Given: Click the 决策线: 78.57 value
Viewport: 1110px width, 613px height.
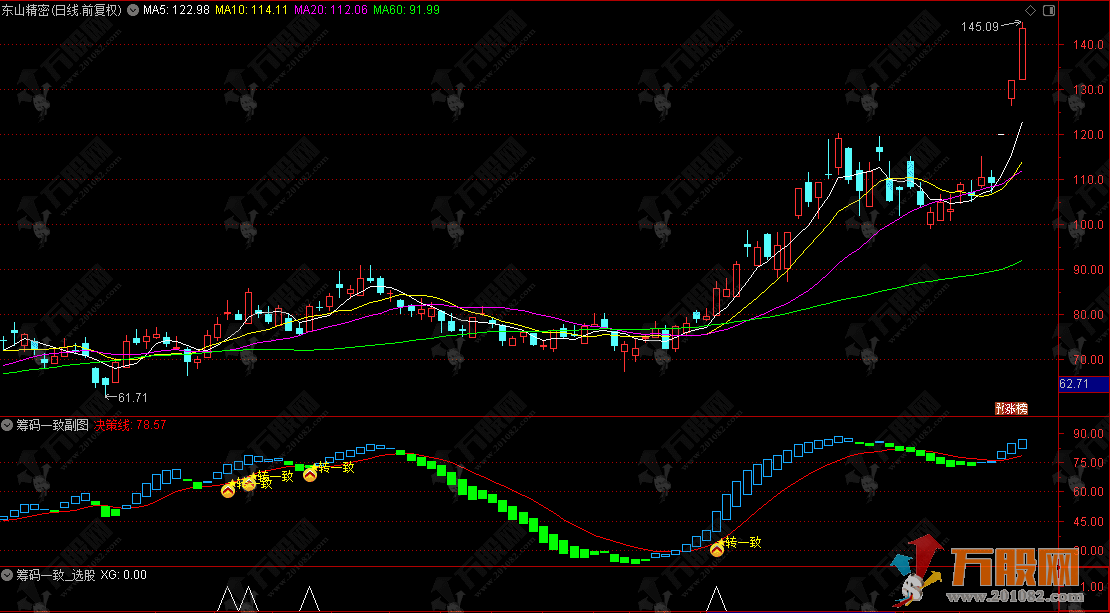Looking at the screenshot, I should [x=130, y=425].
